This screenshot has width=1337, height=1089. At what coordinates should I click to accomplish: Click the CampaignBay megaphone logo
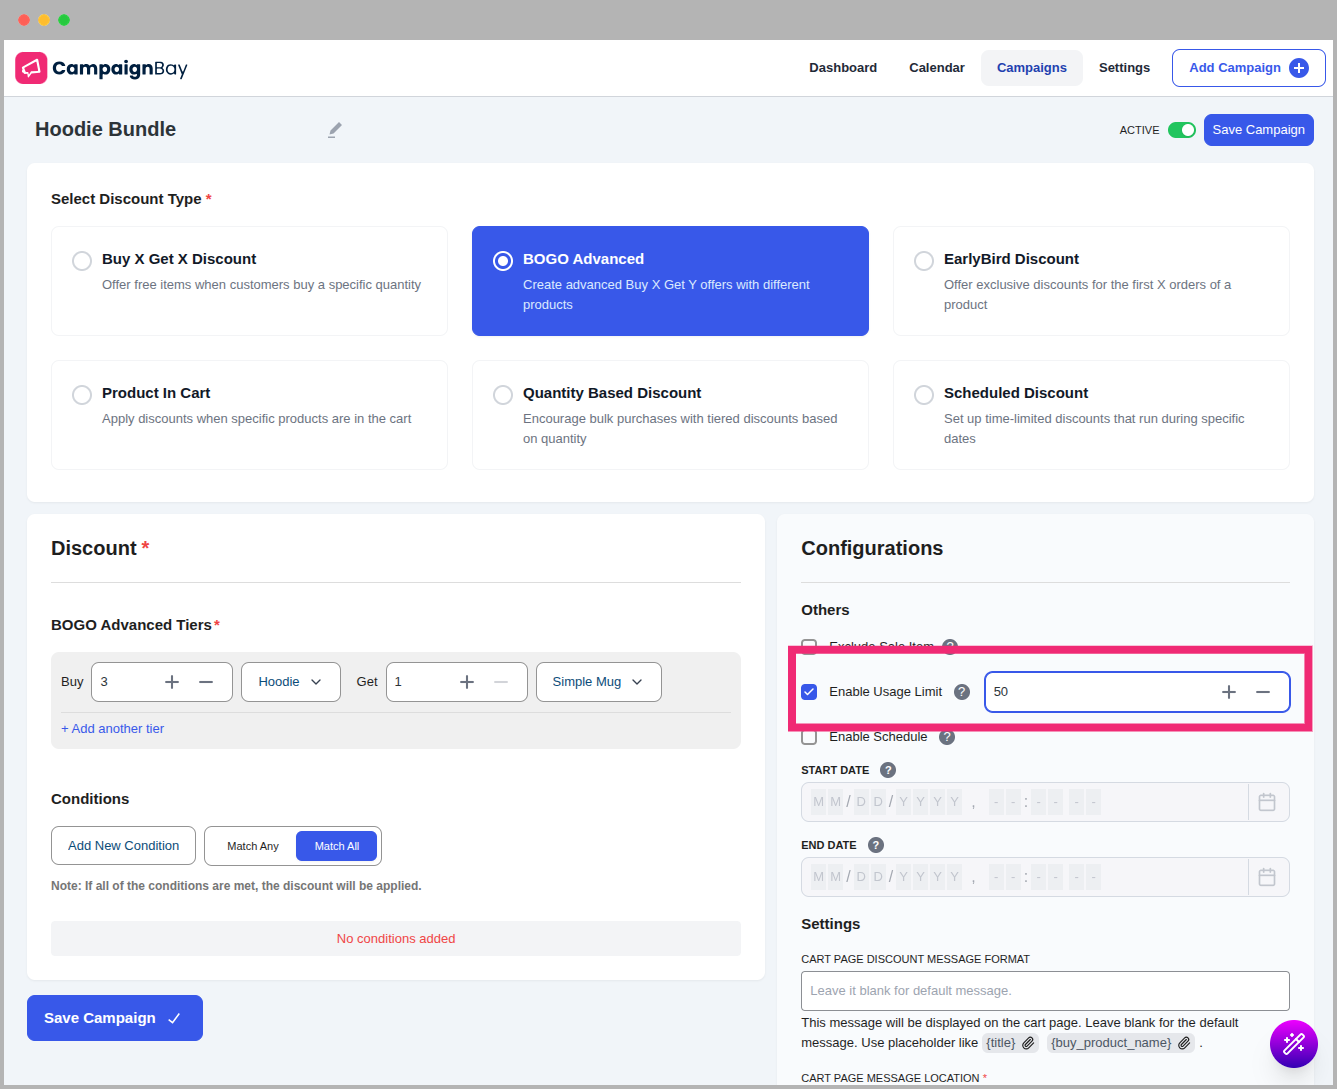click(32, 68)
